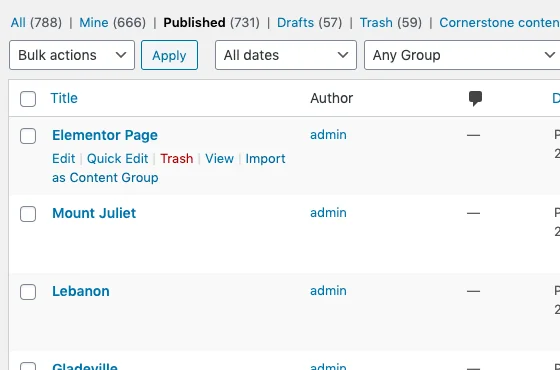Image resolution: width=560 pixels, height=370 pixels.
Task: Click View under Elementor Page
Action: click(219, 159)
